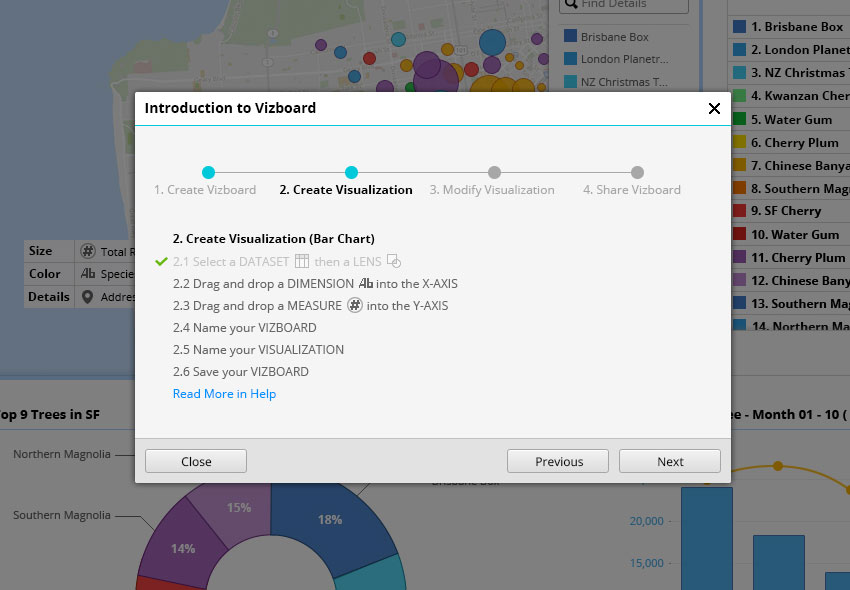Click the location pin icon in Details row
The width and height of the screenshot is (850, 590).
(x=88, y=296)
